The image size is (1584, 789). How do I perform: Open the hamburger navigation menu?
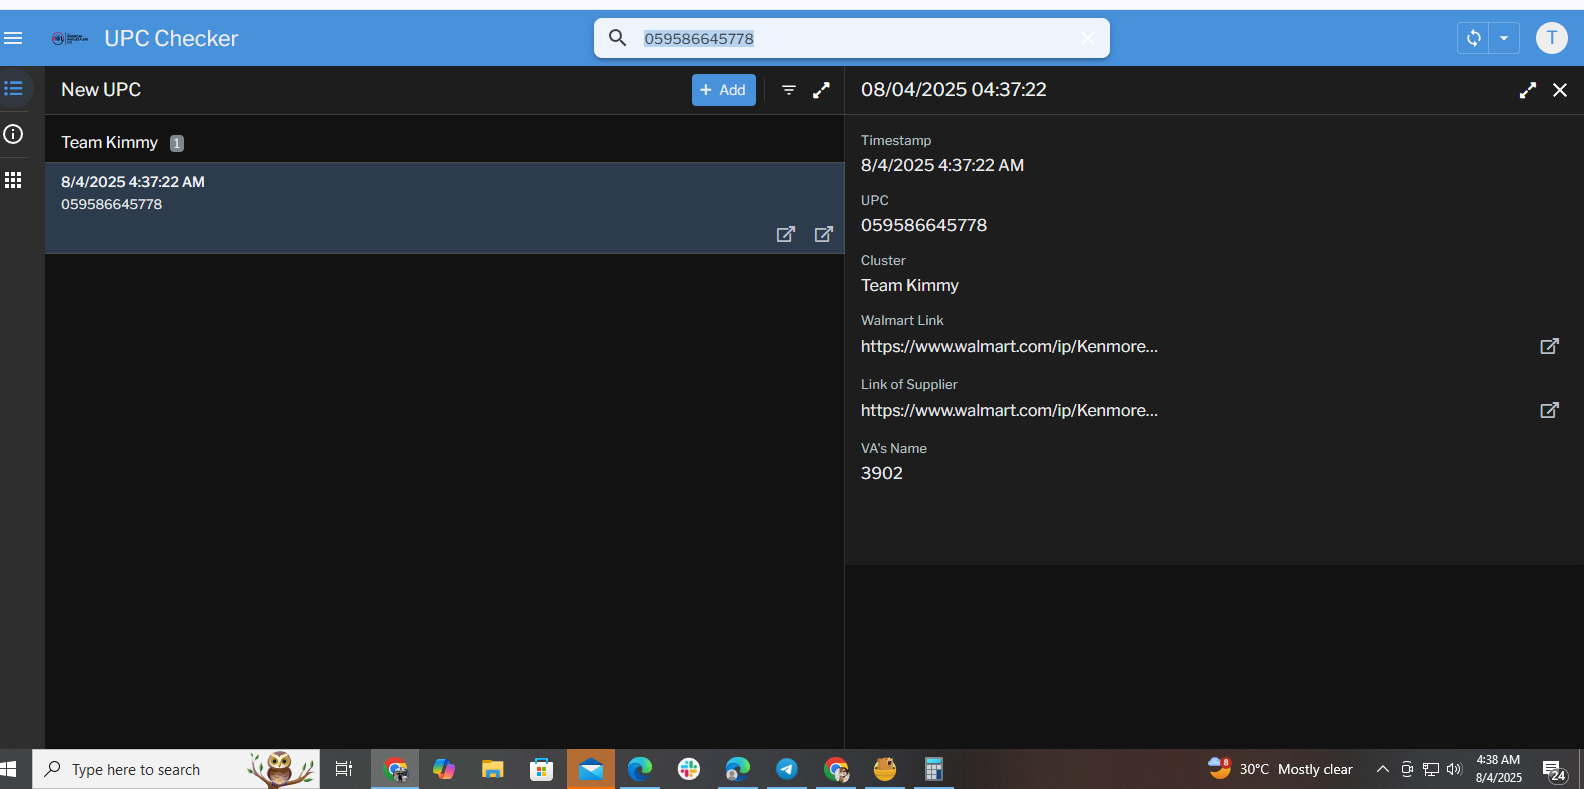13,38
